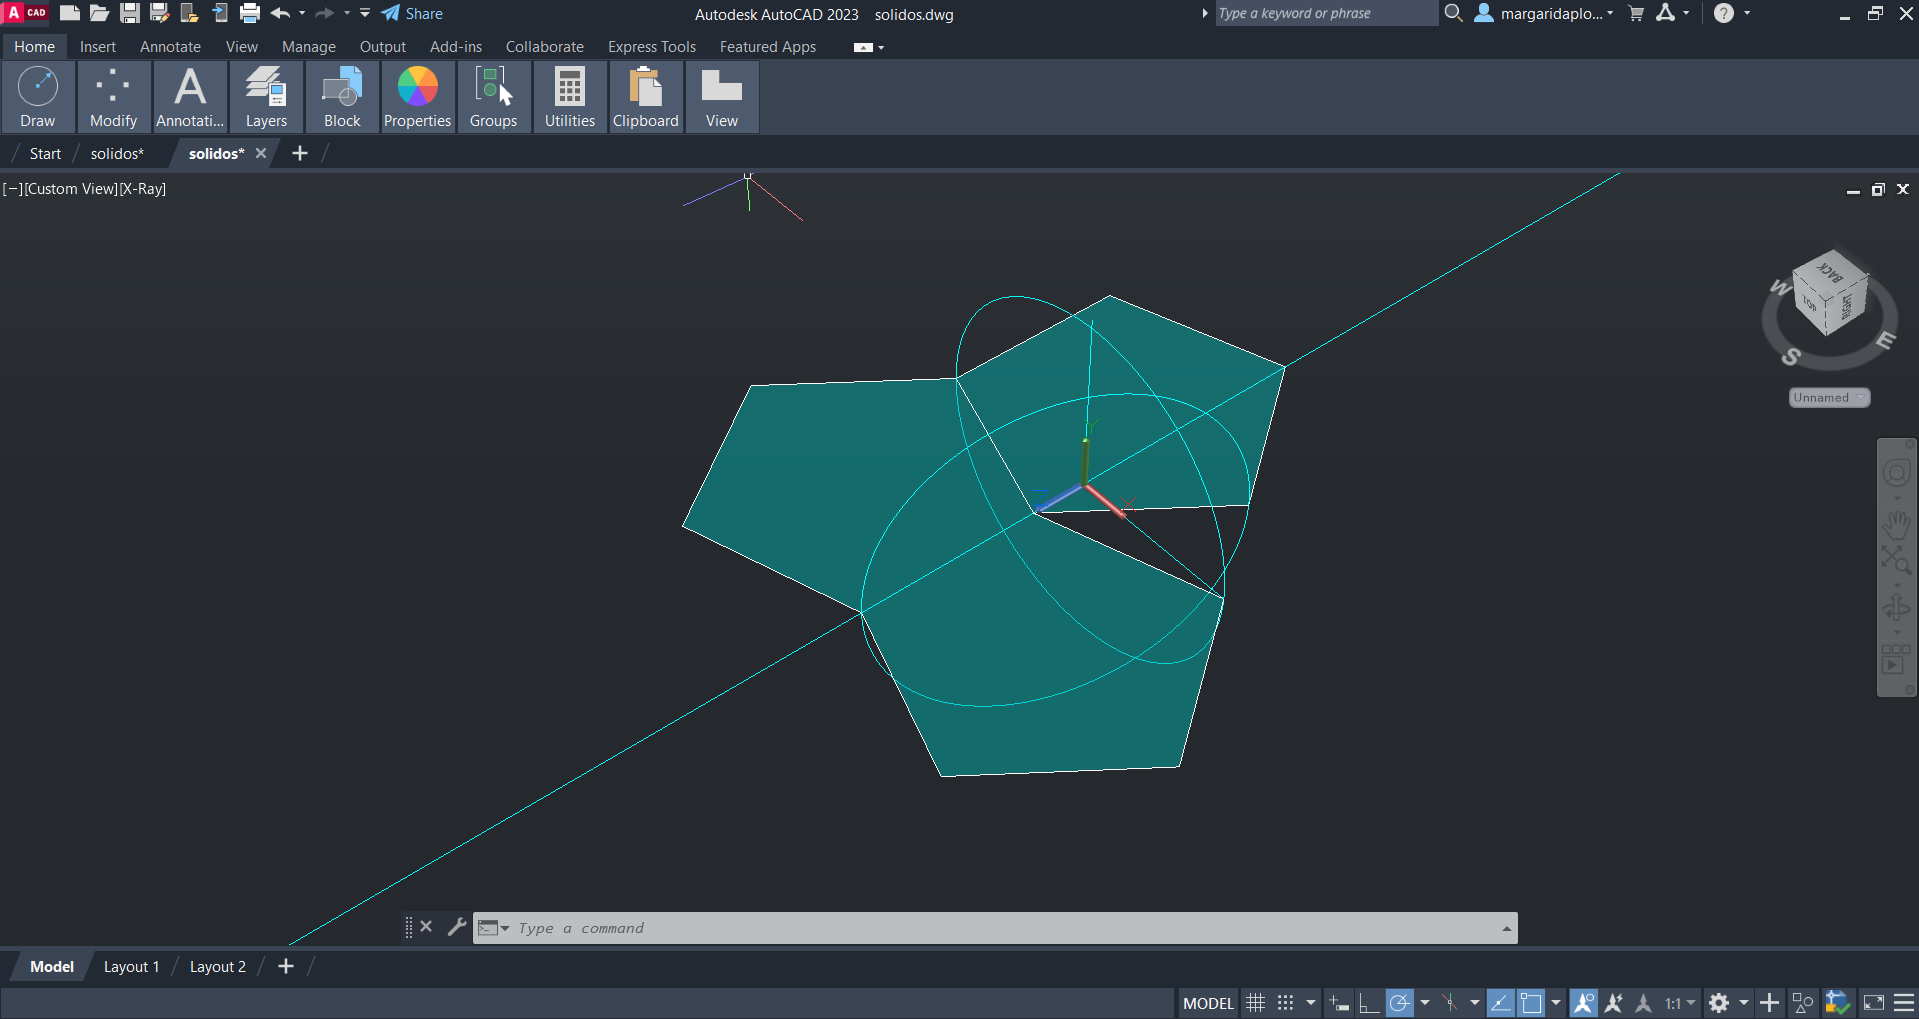Toggle snap mode dots in status bar

point(1286,1003)
